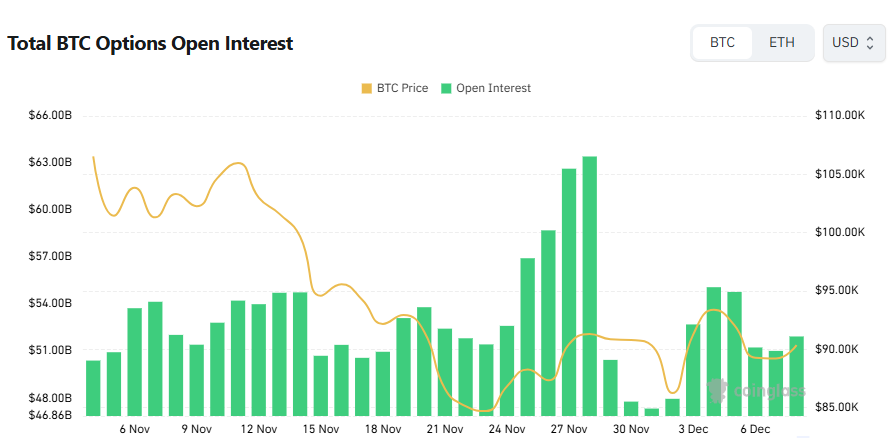
Task: Click the $63.00B y-axis label
Action: pos(50,162)
